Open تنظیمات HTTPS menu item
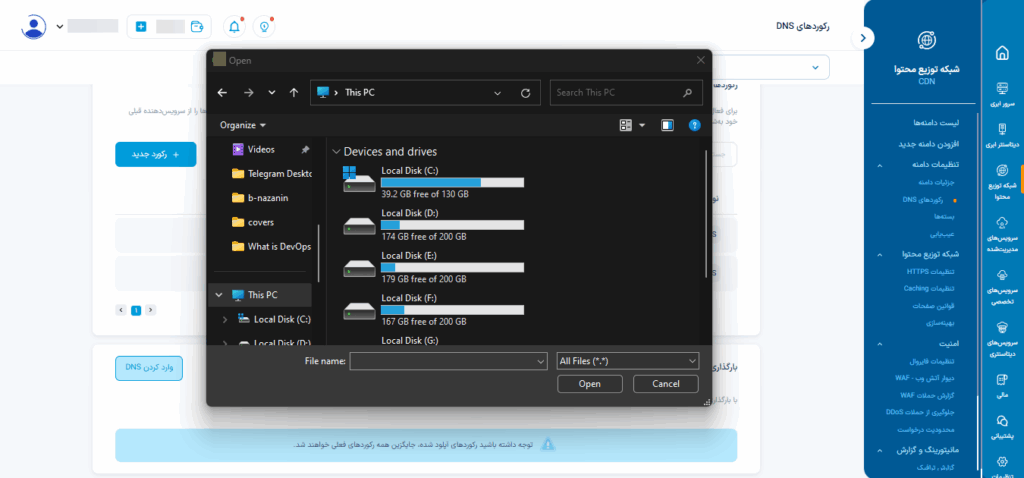1024x478 pixels. tap(930, 271)
